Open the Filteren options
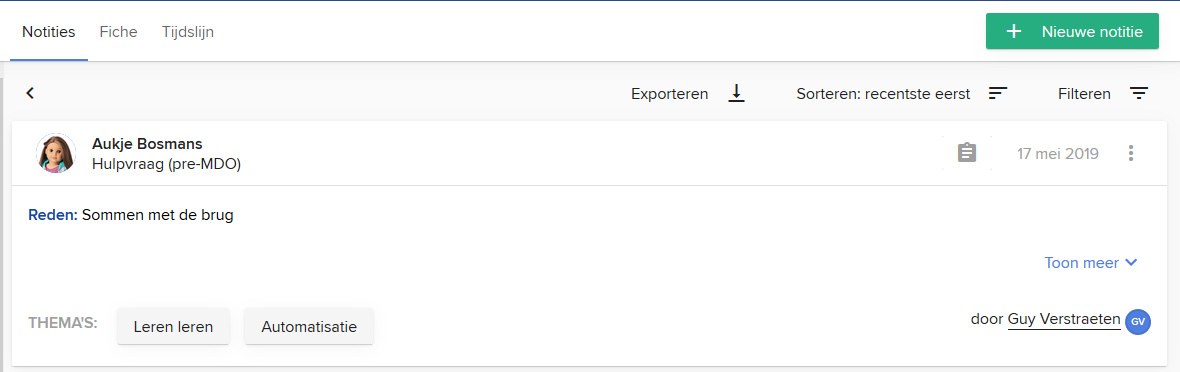This screenshot has height=372, width=1180. [x=1103, y=94]
